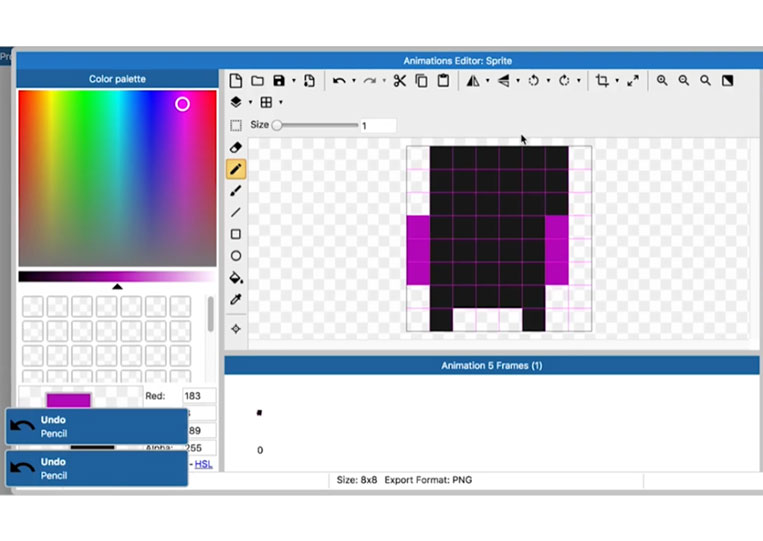Select frame 0 thumbnail in animation panel
The width and height of the screenshot is (763, 541).
259,413
